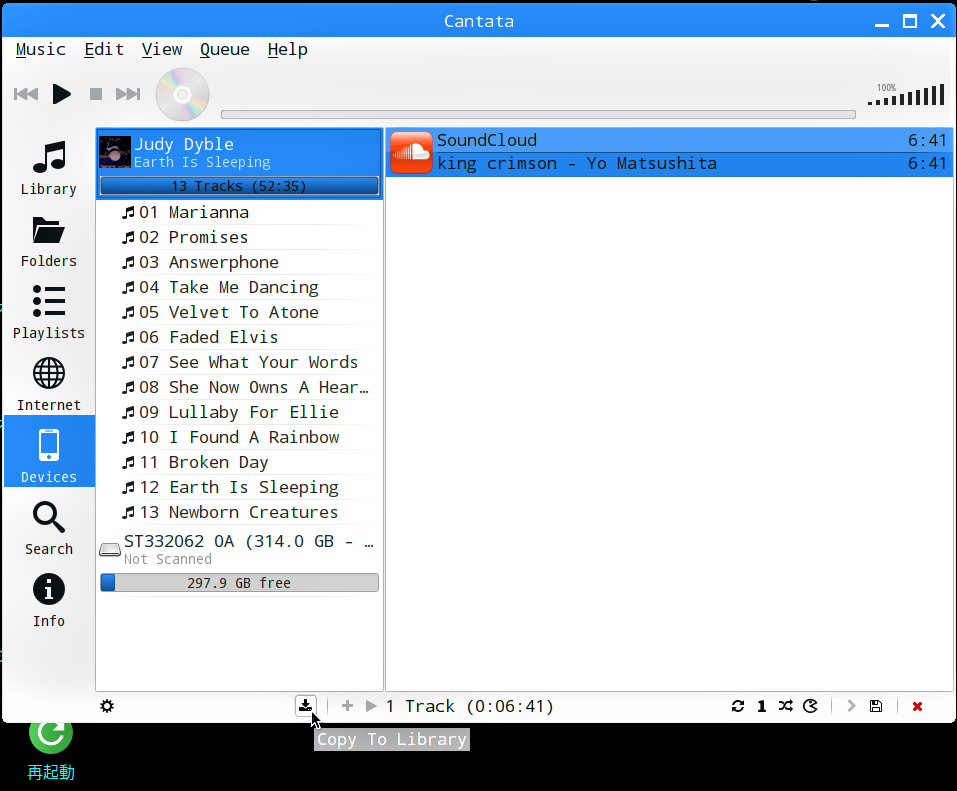The image size is (957, 791).
Task: Open device settings gear icon
Action: [107, 706]
